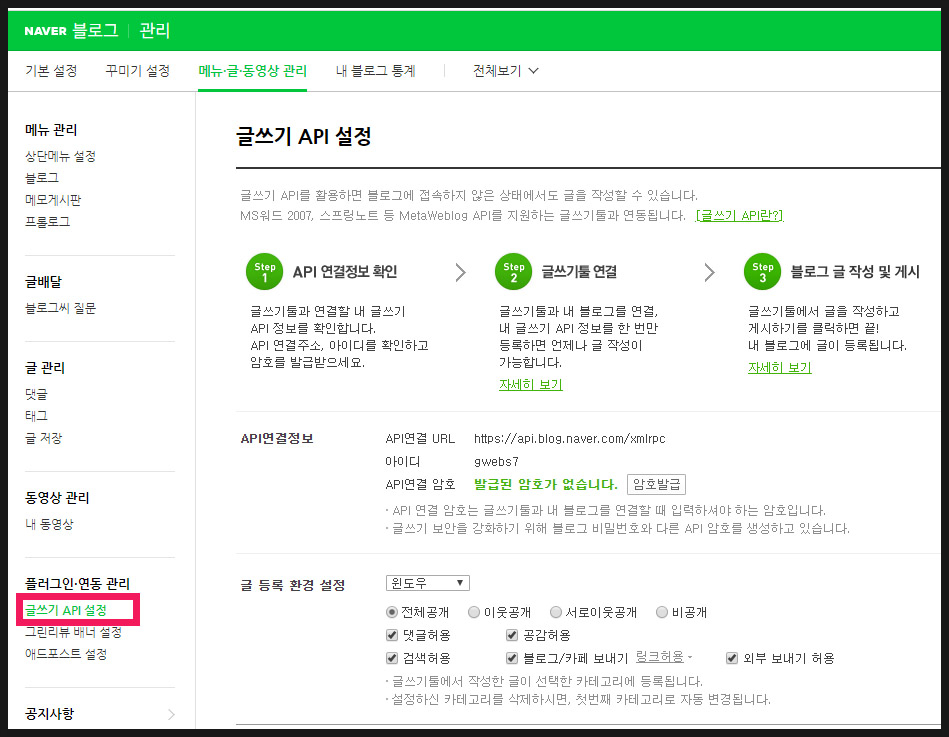Open 내 동영상 in the sidebar
The height and width of the screenshot is (737, 949).
point(49,524)
